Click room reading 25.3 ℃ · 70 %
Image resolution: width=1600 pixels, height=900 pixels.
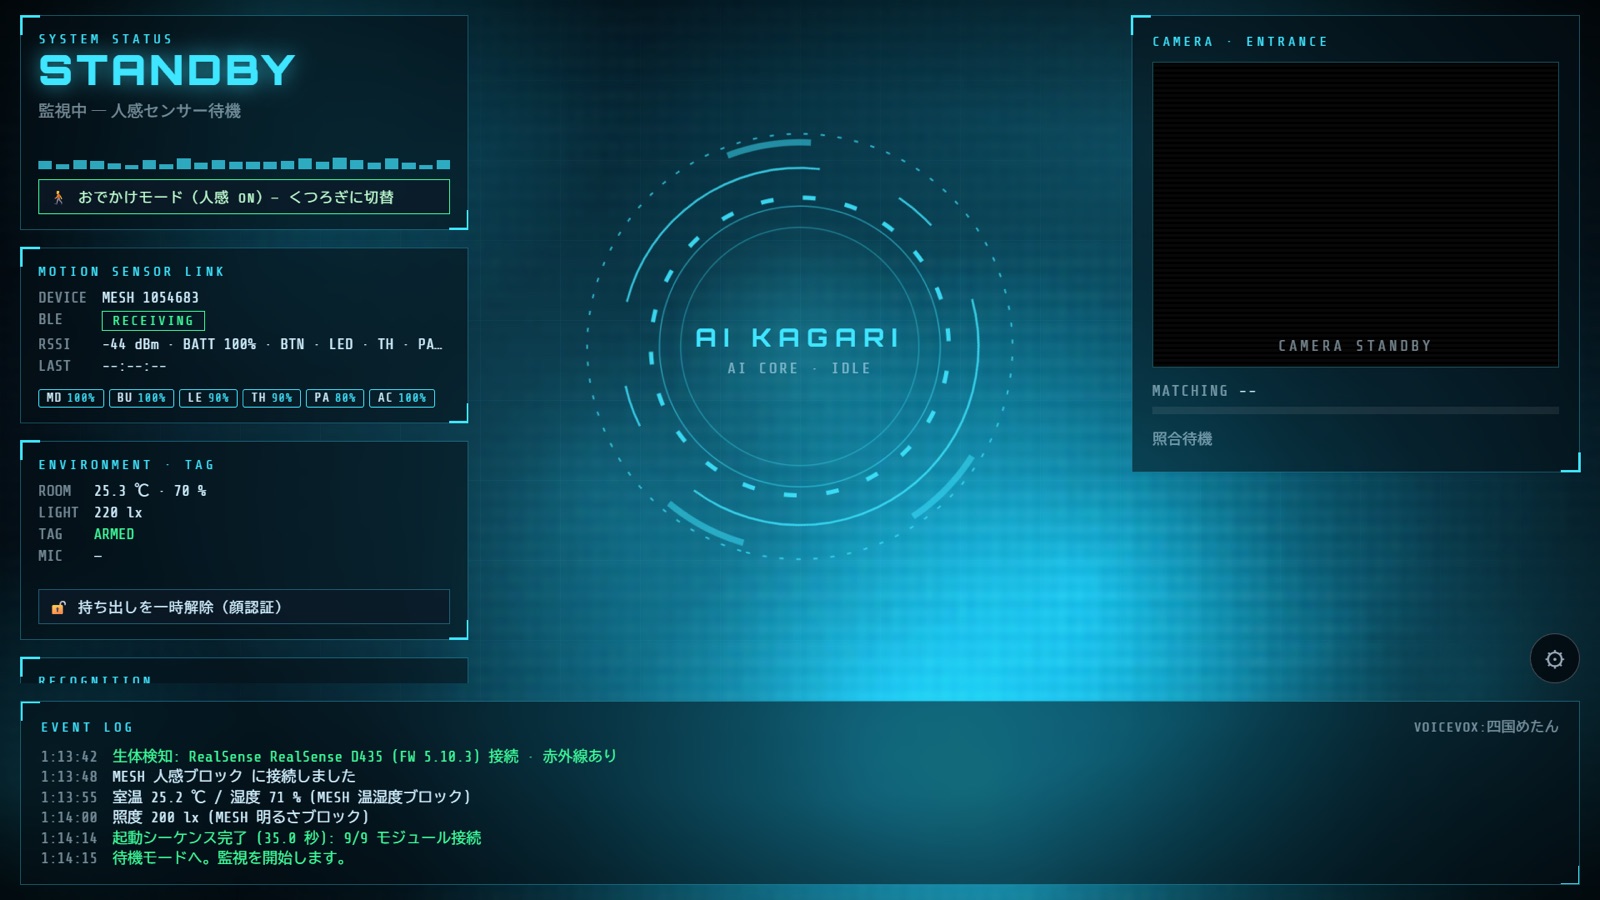point(150,491)
